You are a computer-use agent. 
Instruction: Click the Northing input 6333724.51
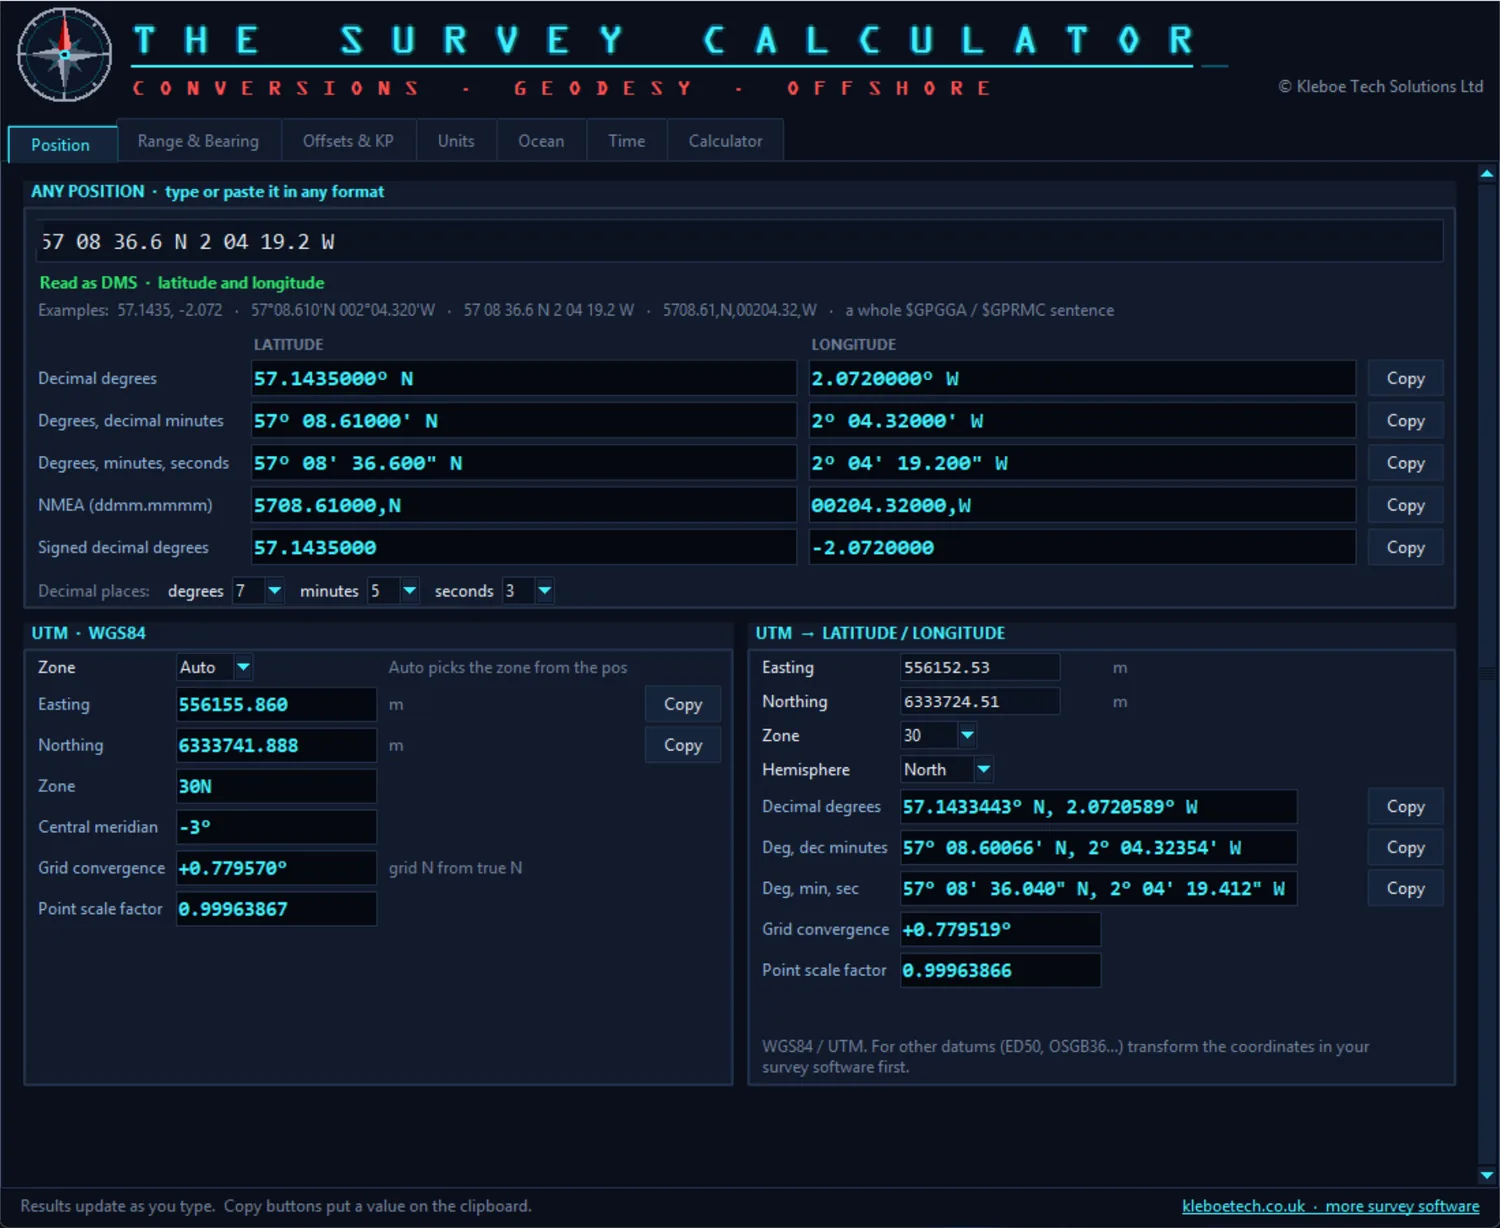tap(980, 702)
